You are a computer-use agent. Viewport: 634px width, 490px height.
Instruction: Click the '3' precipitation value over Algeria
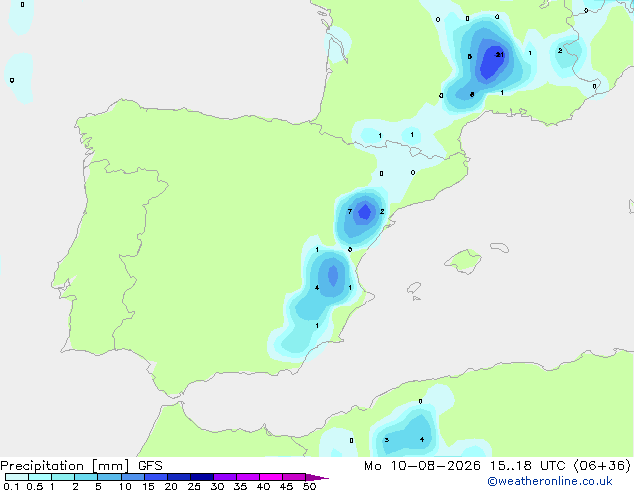[387, 440]
